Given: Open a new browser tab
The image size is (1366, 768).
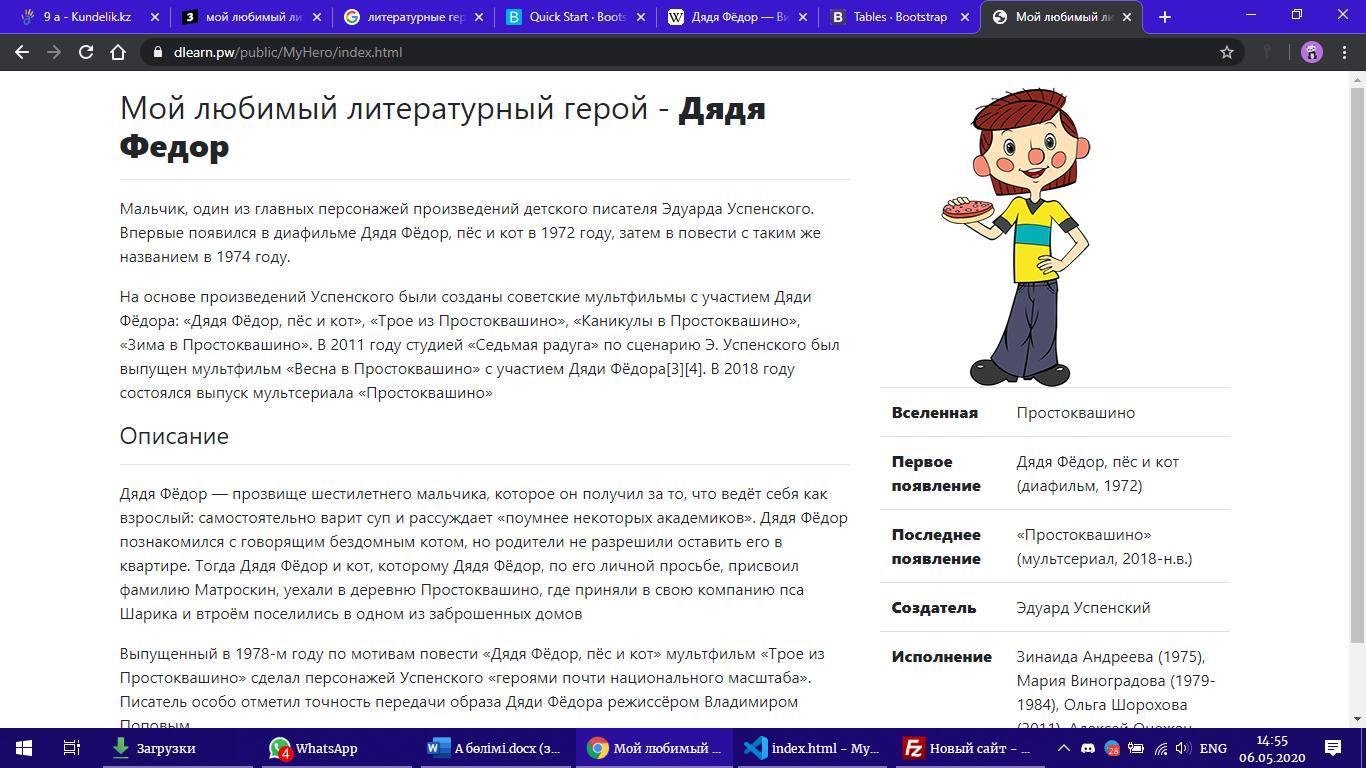Looking at the screenshot, I should point(1164,17).
